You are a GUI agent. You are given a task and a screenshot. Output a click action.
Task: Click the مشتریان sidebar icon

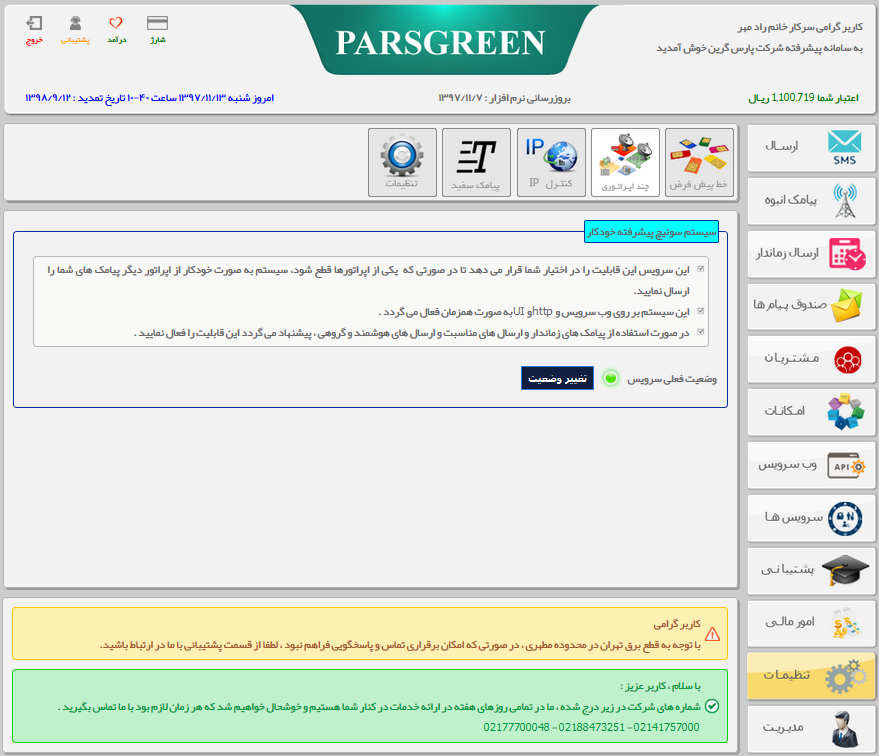(x=845, y=358)
